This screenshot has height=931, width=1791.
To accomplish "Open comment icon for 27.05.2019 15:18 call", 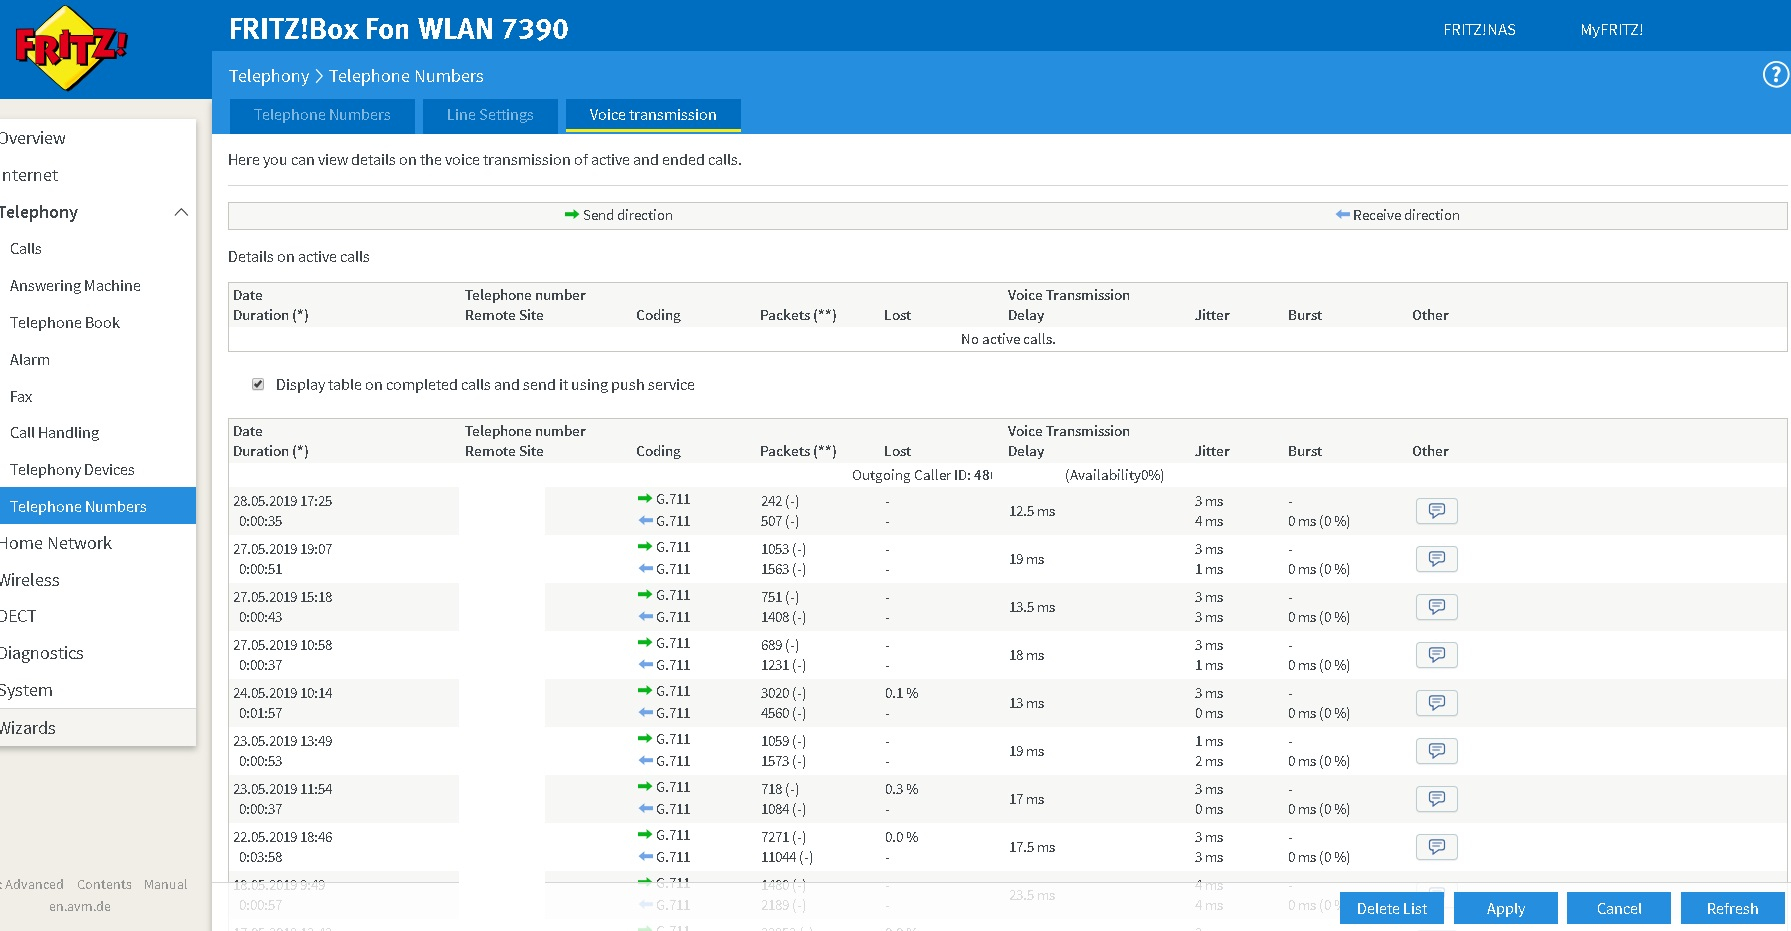I will pyautogui.click(x=1436, y=607).
